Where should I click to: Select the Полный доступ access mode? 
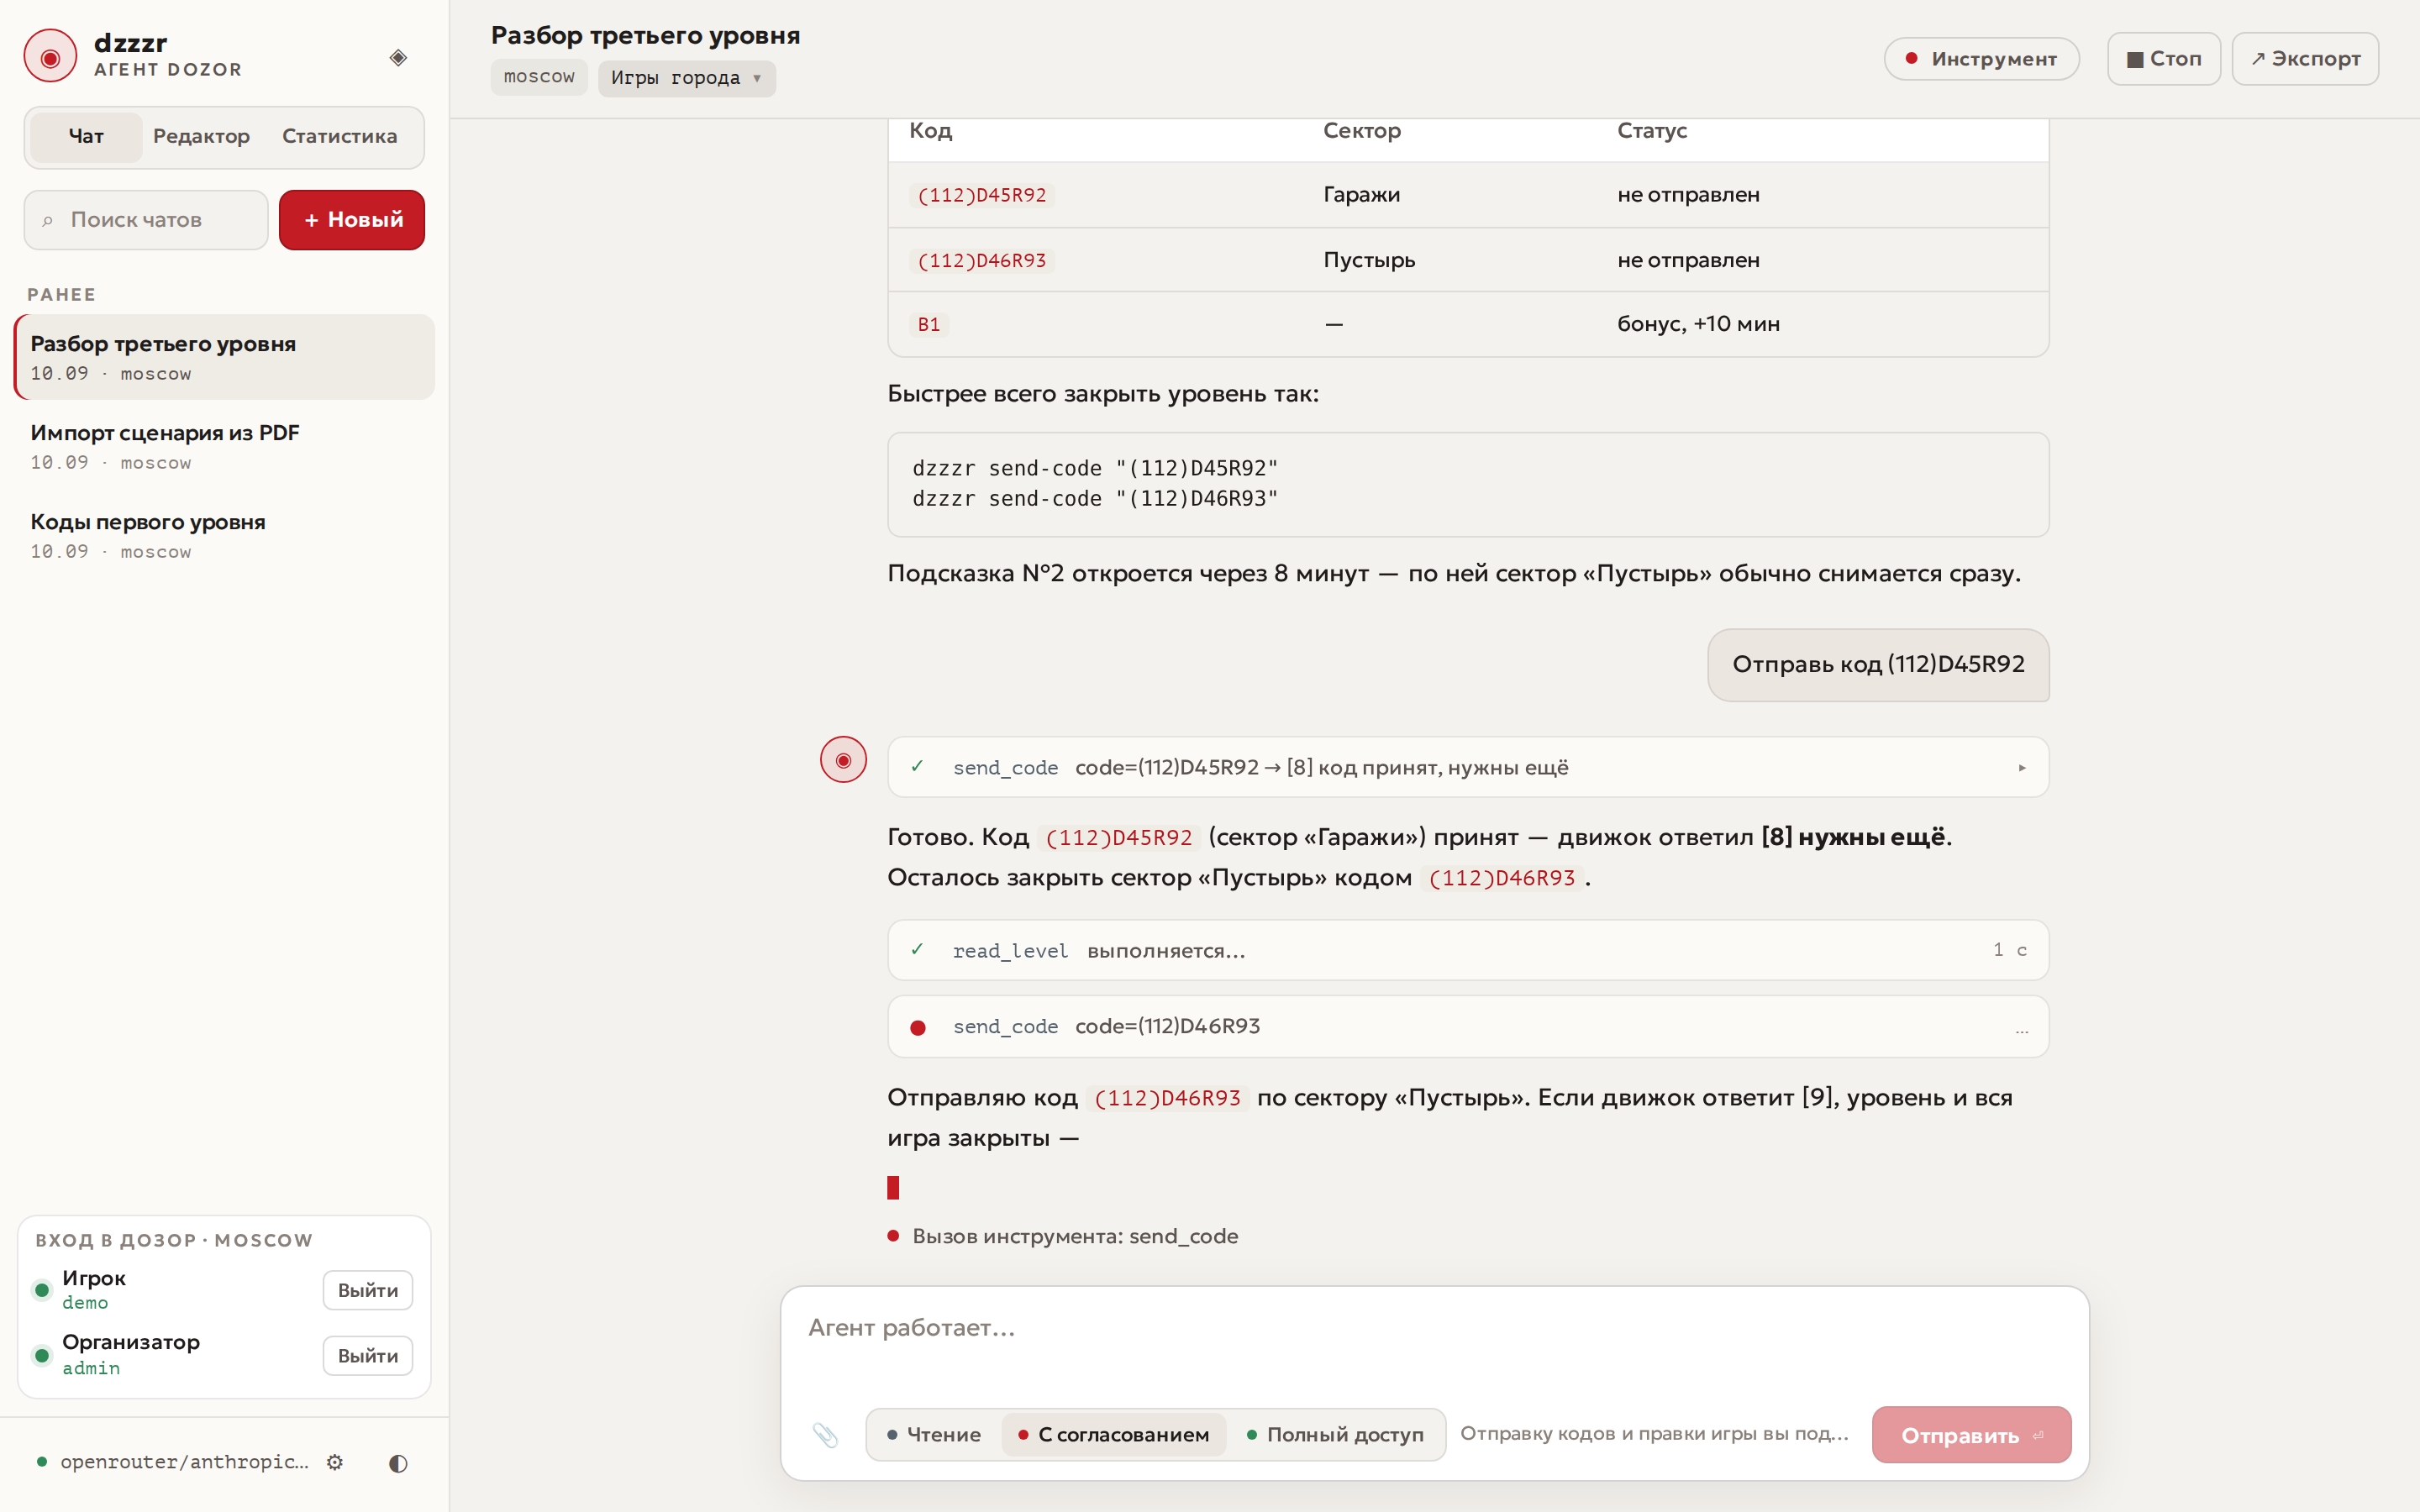[x=1335, y=1434]
